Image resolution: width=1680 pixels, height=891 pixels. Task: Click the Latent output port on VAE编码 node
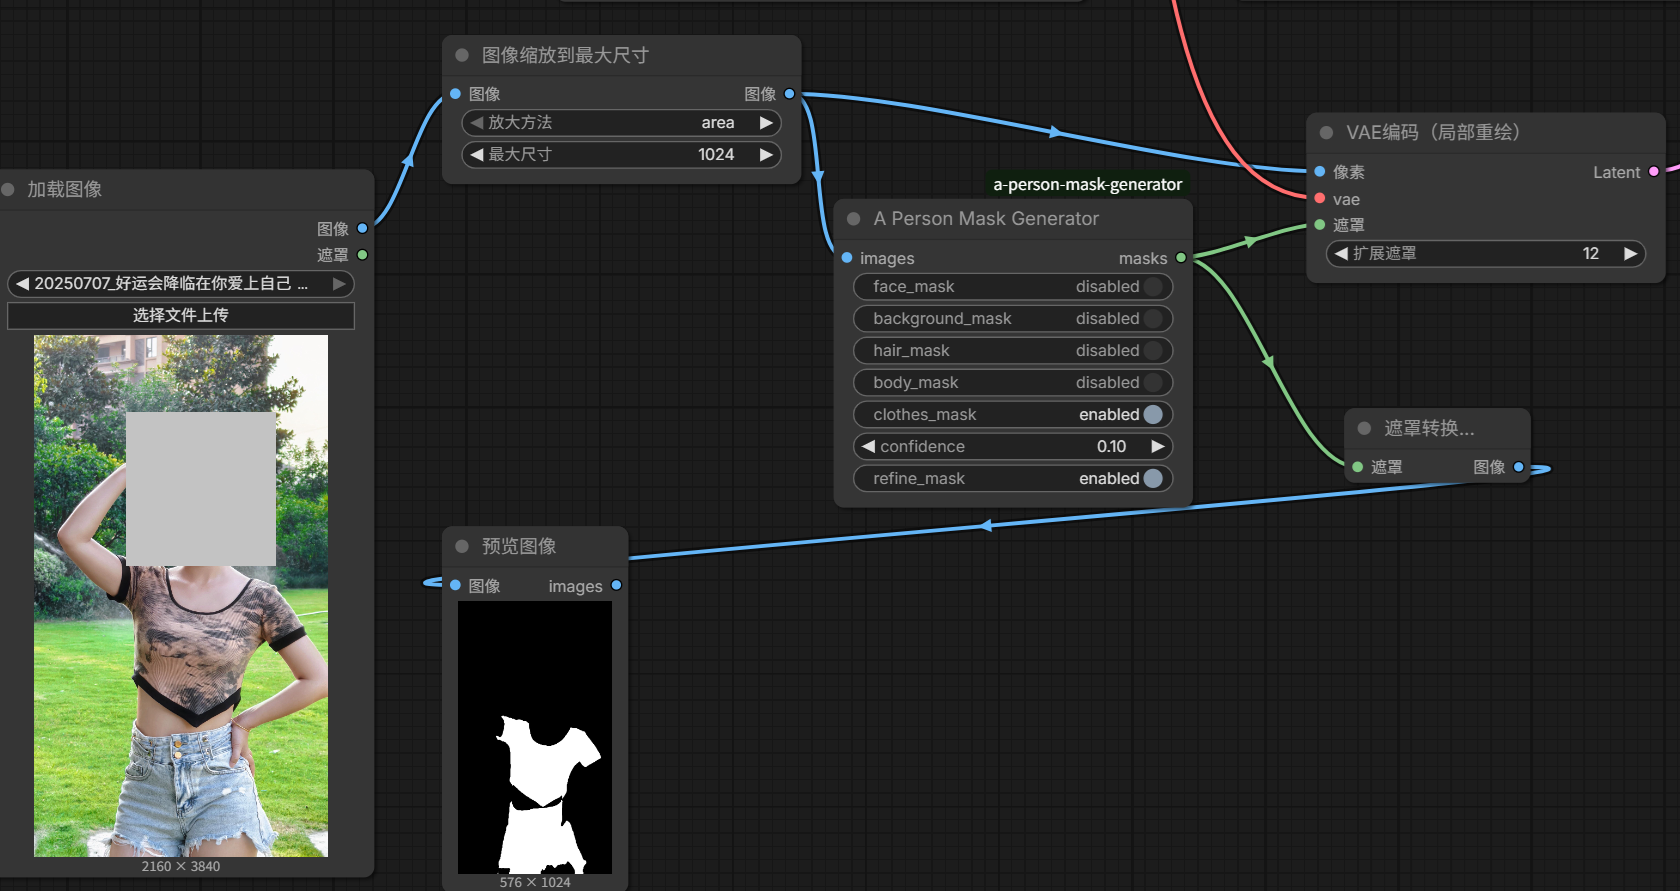(1654, 172)
